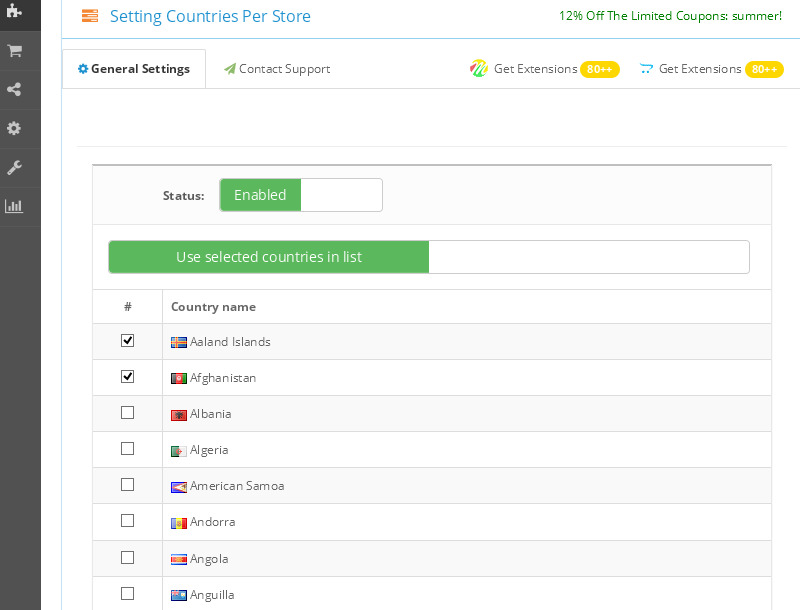The height and width of the screenshot is (610, 800).
Task: Open the Contact Support tab
Action: pyautogui.click(x=277, y=69)
